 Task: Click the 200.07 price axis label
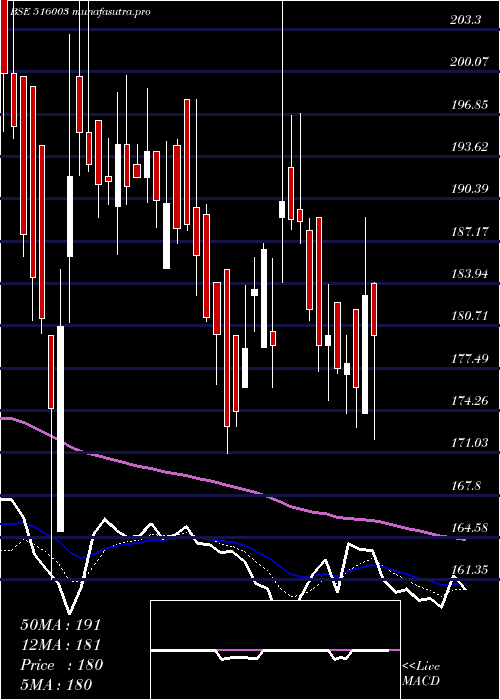click(469, 62)
